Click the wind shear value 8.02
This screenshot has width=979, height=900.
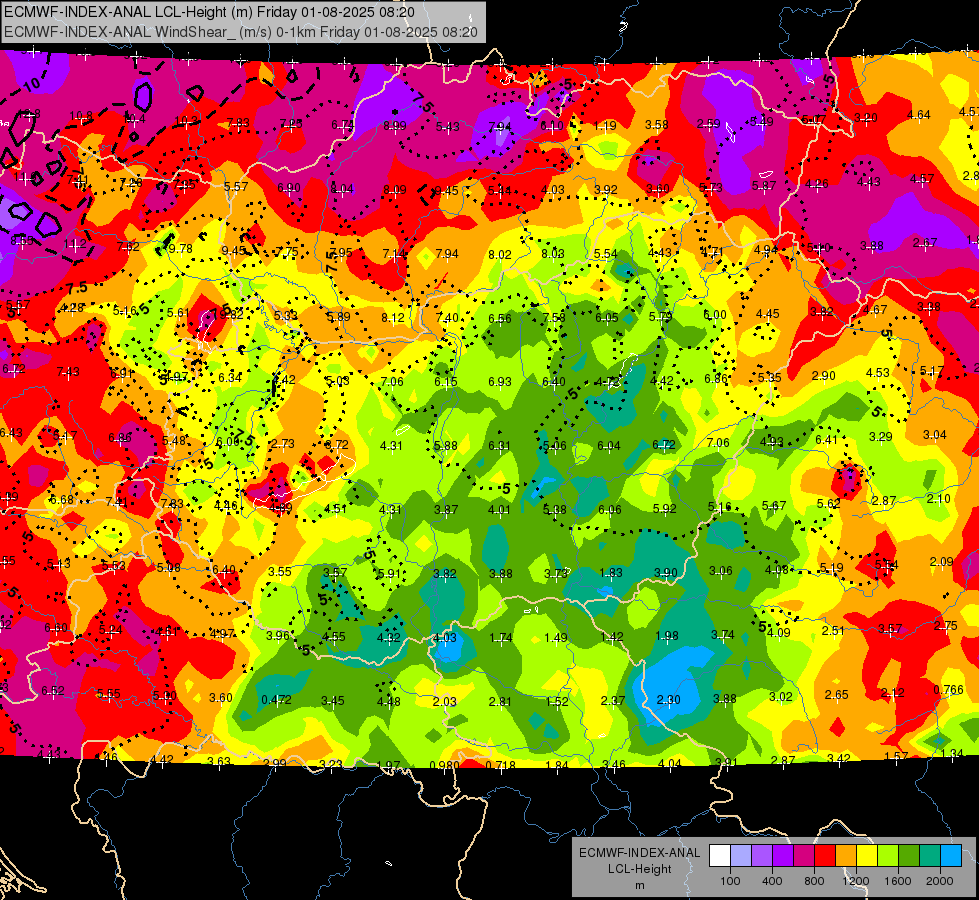(499, 254)
